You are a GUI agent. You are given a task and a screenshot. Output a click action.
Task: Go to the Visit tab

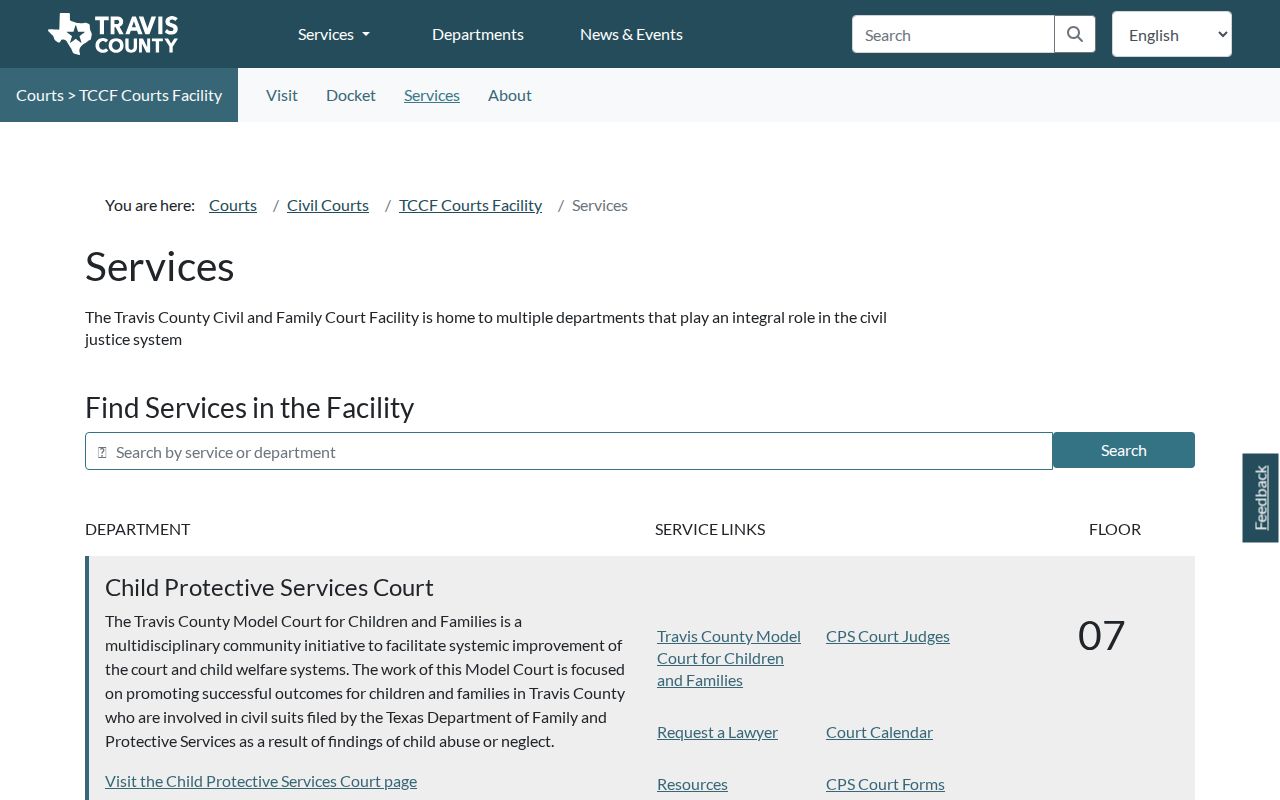[282, 95]
